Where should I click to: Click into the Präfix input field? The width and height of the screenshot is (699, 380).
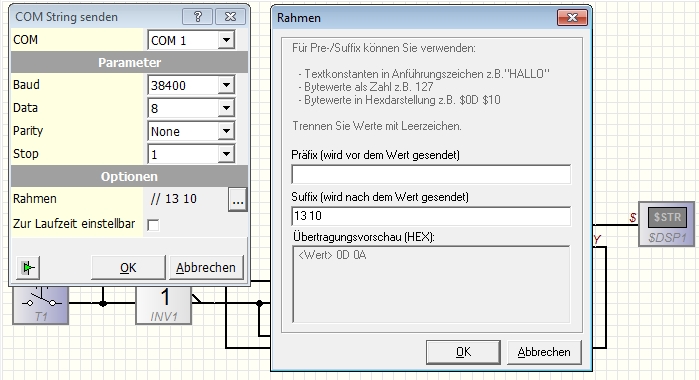coord(431,174)
